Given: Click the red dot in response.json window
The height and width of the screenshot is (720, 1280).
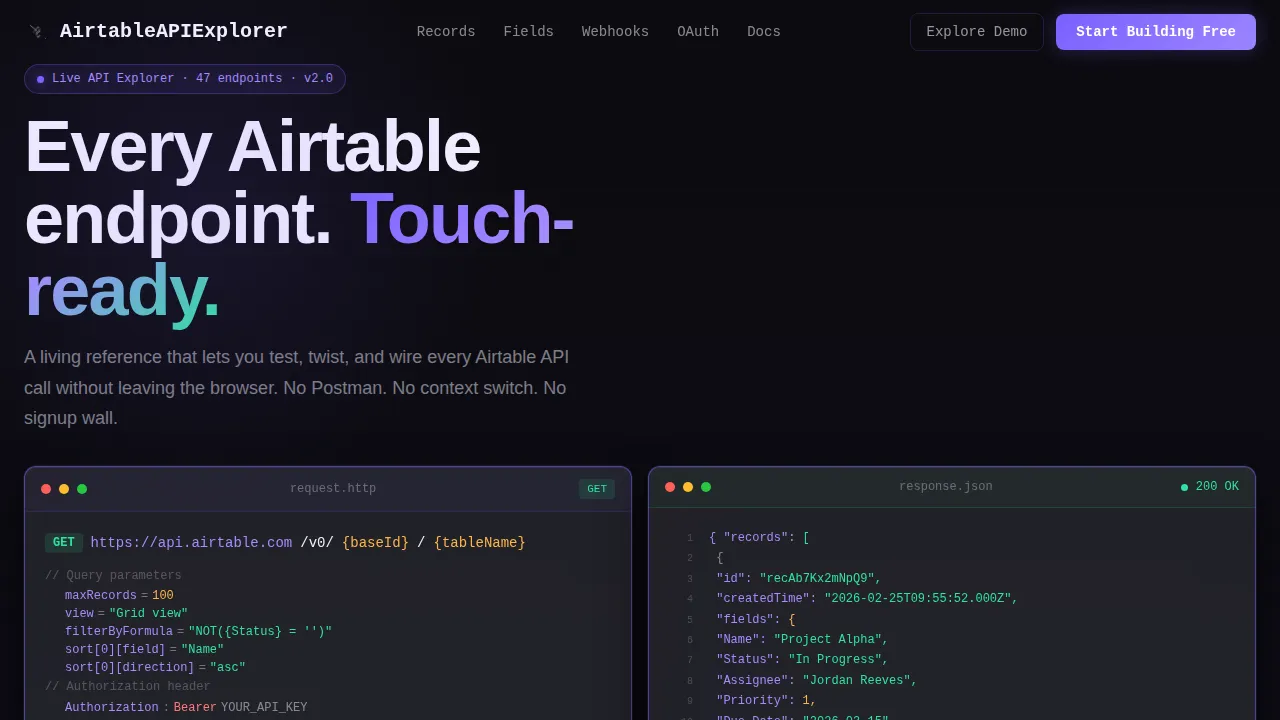Looking at the screenshot, I should (x=670, y=487).
